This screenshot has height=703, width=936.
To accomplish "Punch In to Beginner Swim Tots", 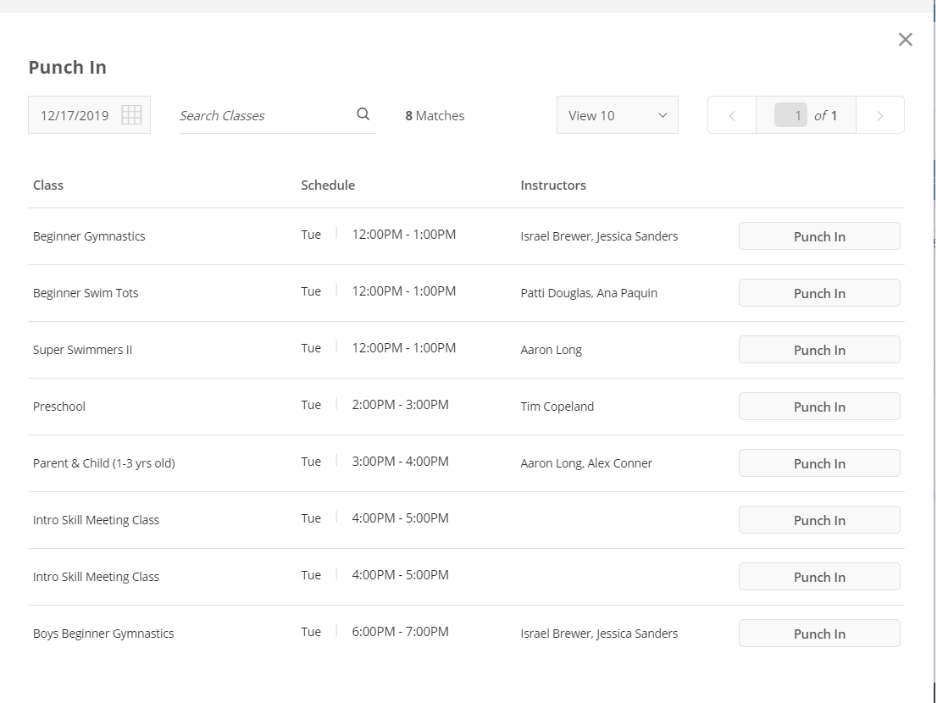I will (819, 293).
